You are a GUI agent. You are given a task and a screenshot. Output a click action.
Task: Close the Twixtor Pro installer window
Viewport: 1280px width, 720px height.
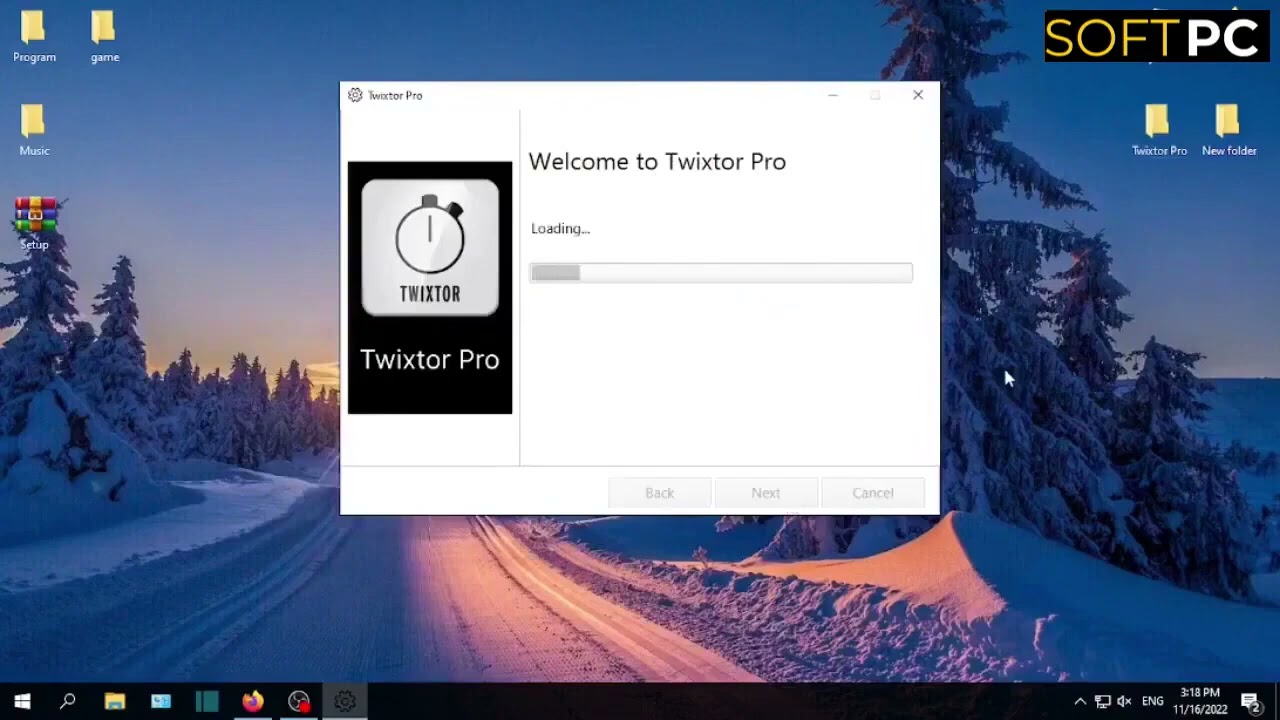pyautogui.click(x=918, y=95)
